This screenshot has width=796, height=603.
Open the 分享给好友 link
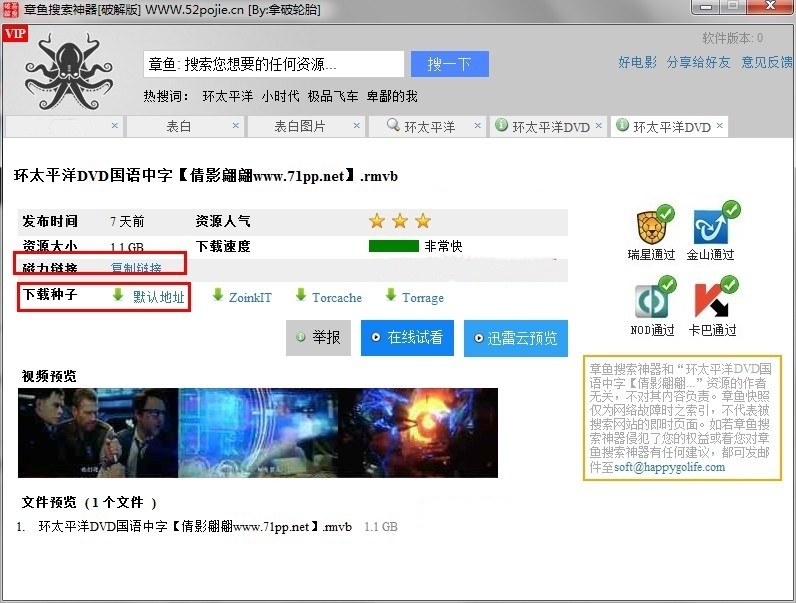(698, 62)
